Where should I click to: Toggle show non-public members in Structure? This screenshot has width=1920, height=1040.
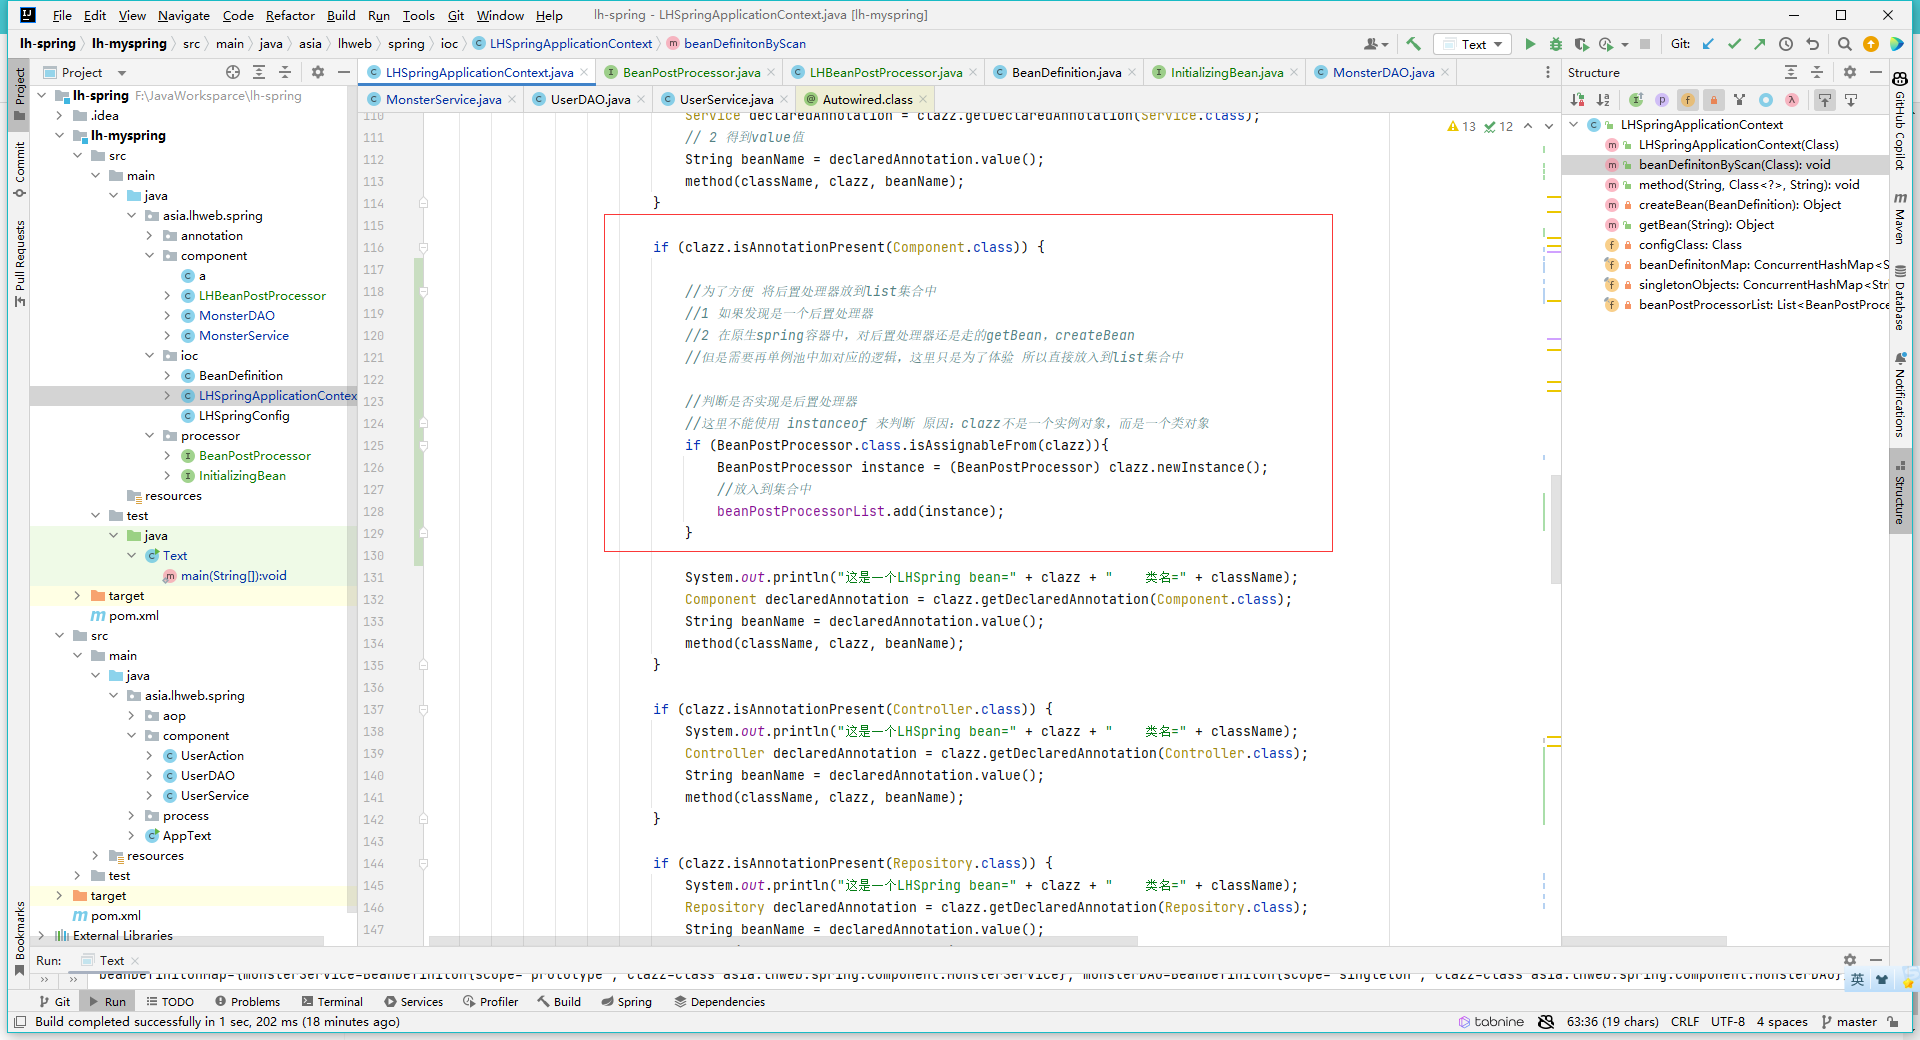(1714, 100)
